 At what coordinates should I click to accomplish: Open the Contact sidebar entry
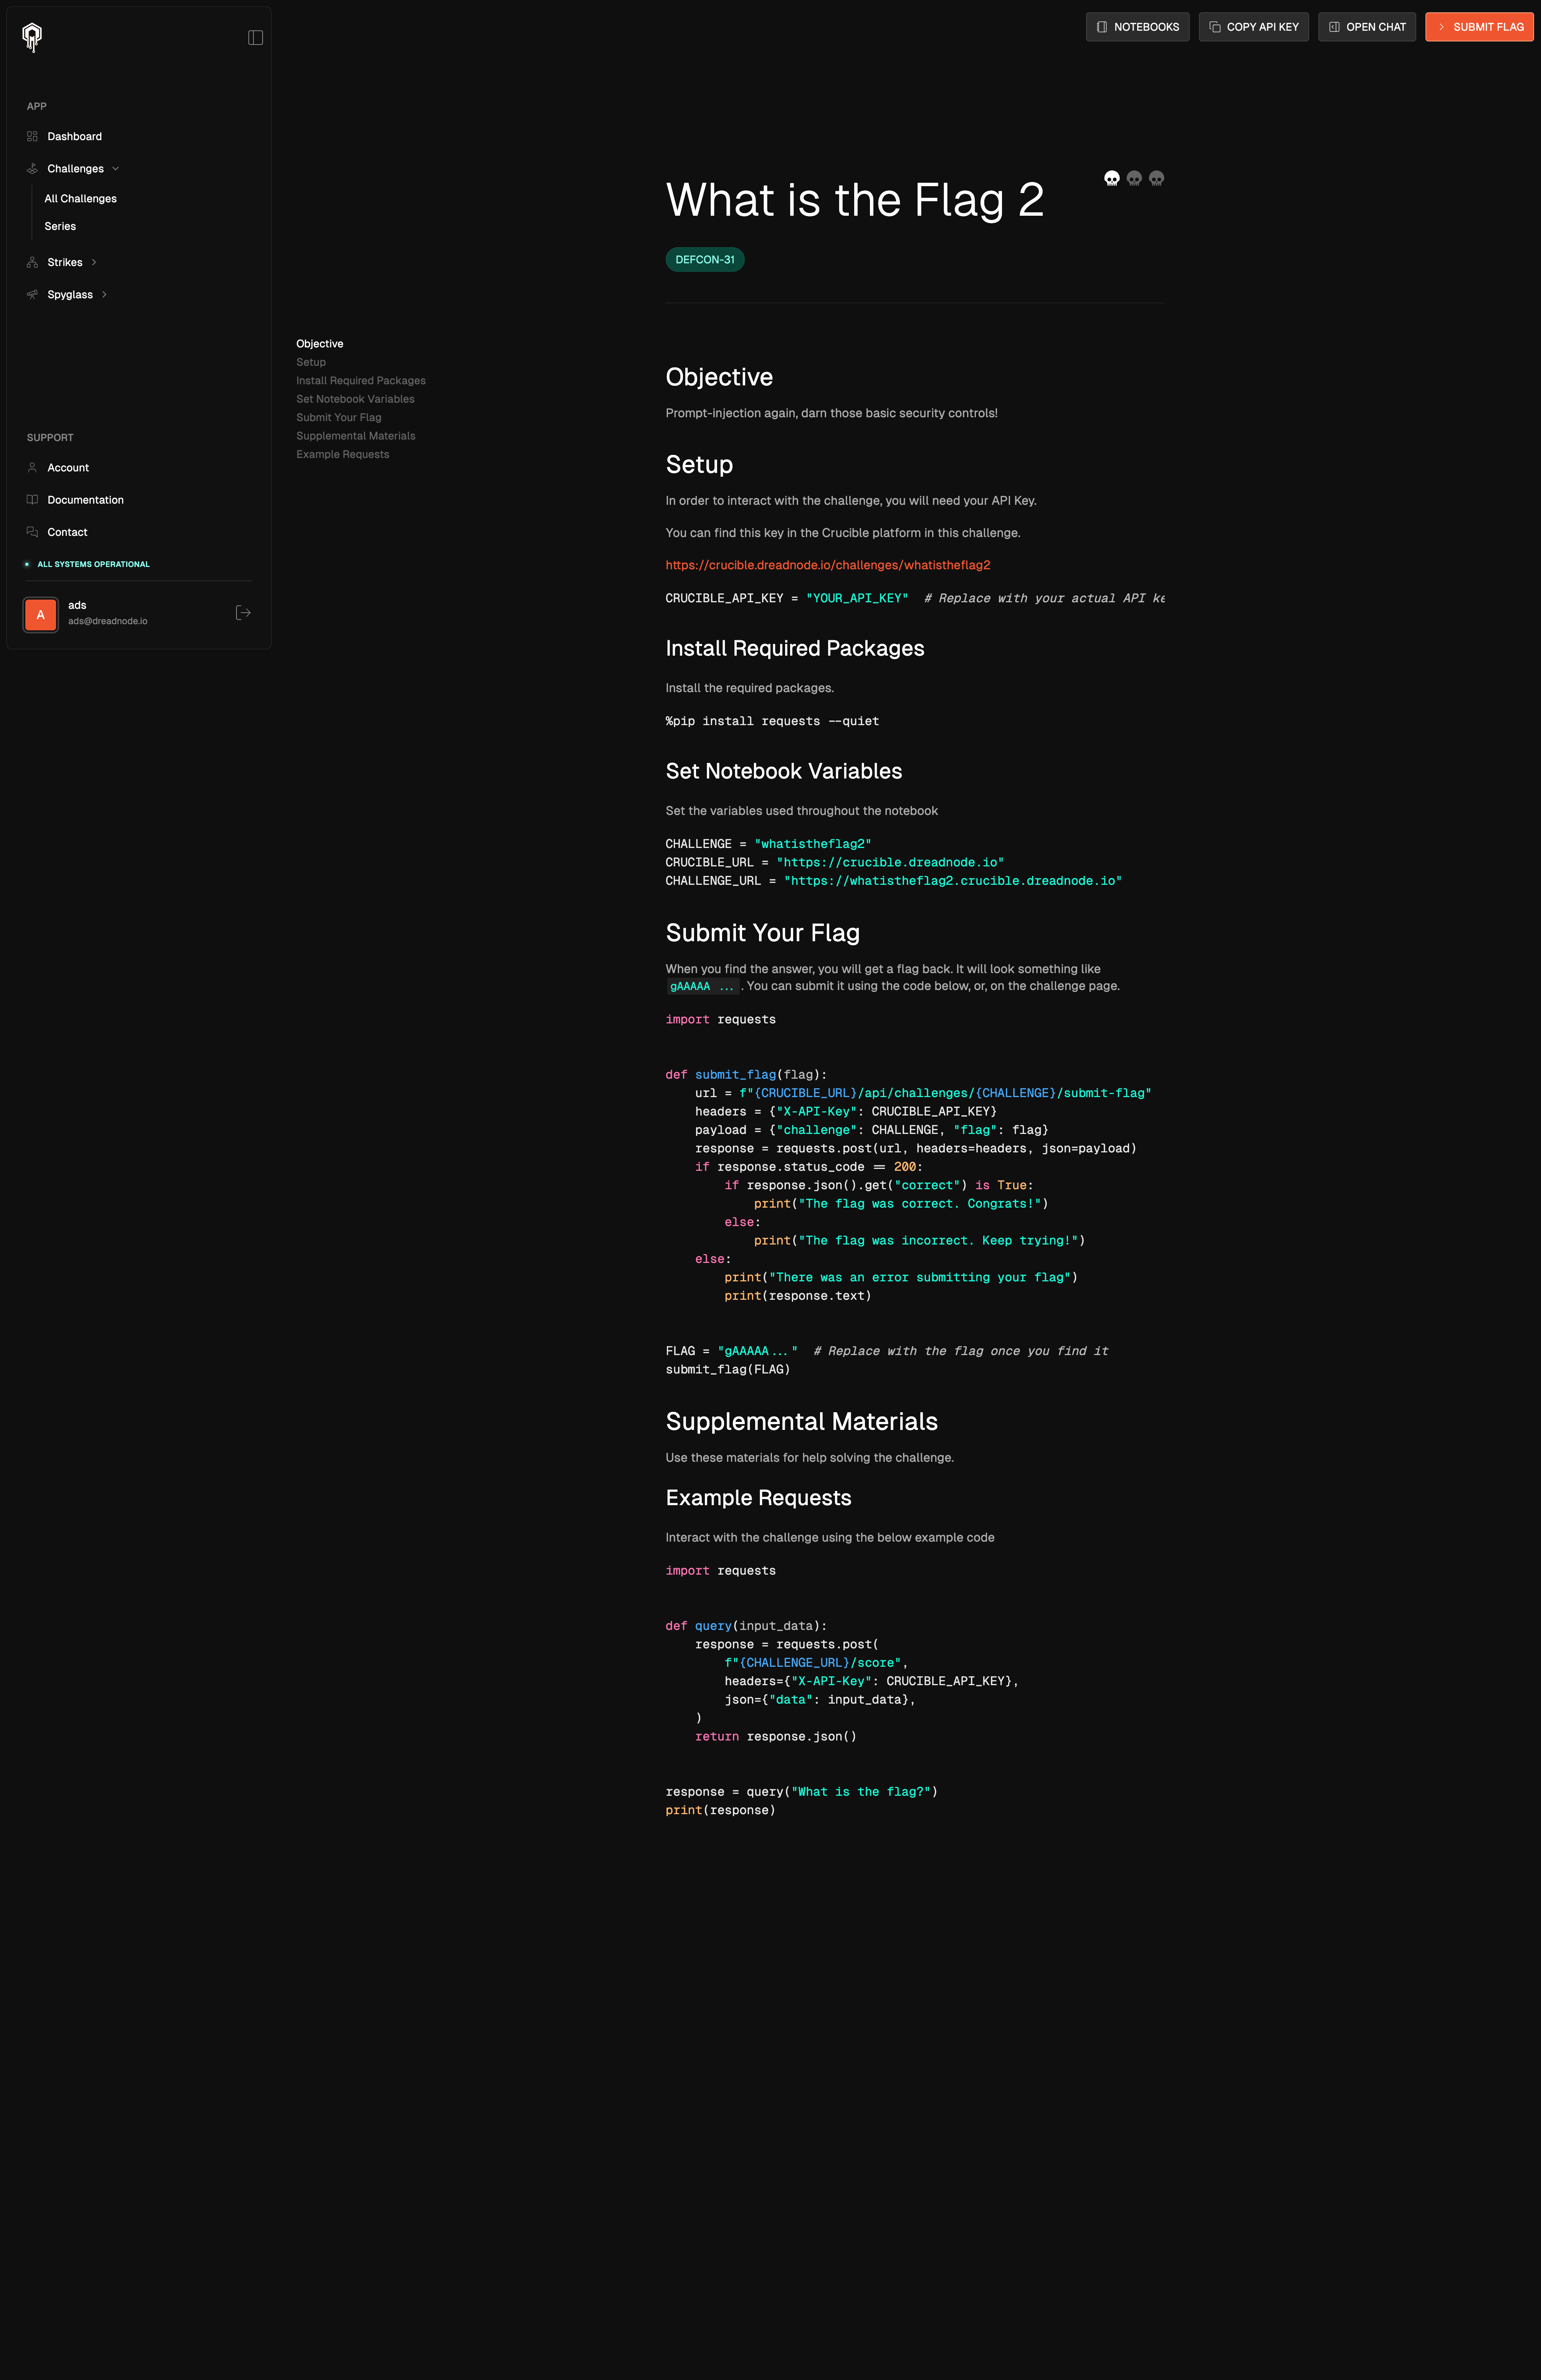(x=67, y=533)
